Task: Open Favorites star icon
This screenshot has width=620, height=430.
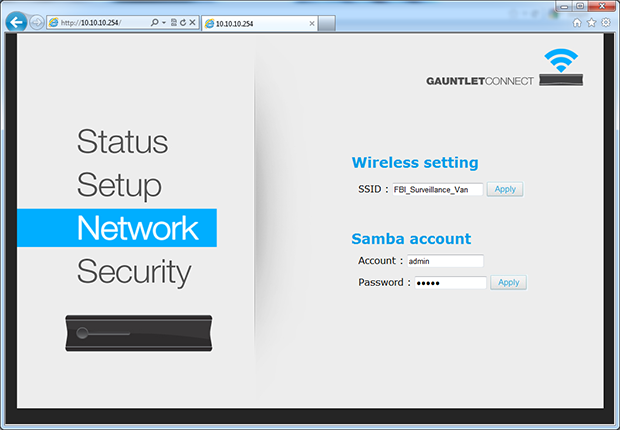Action: tap(591, 22)
